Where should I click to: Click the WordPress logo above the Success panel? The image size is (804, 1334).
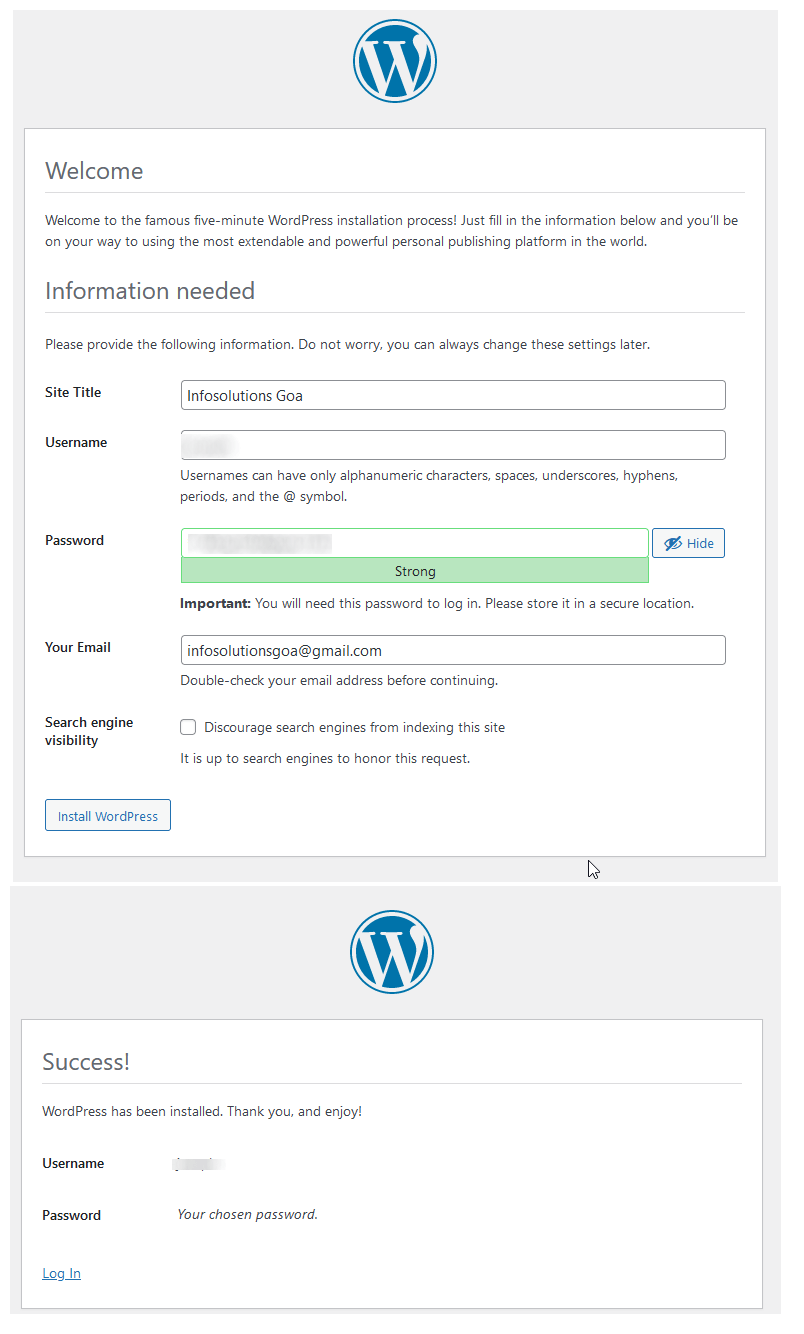(392, 951)
